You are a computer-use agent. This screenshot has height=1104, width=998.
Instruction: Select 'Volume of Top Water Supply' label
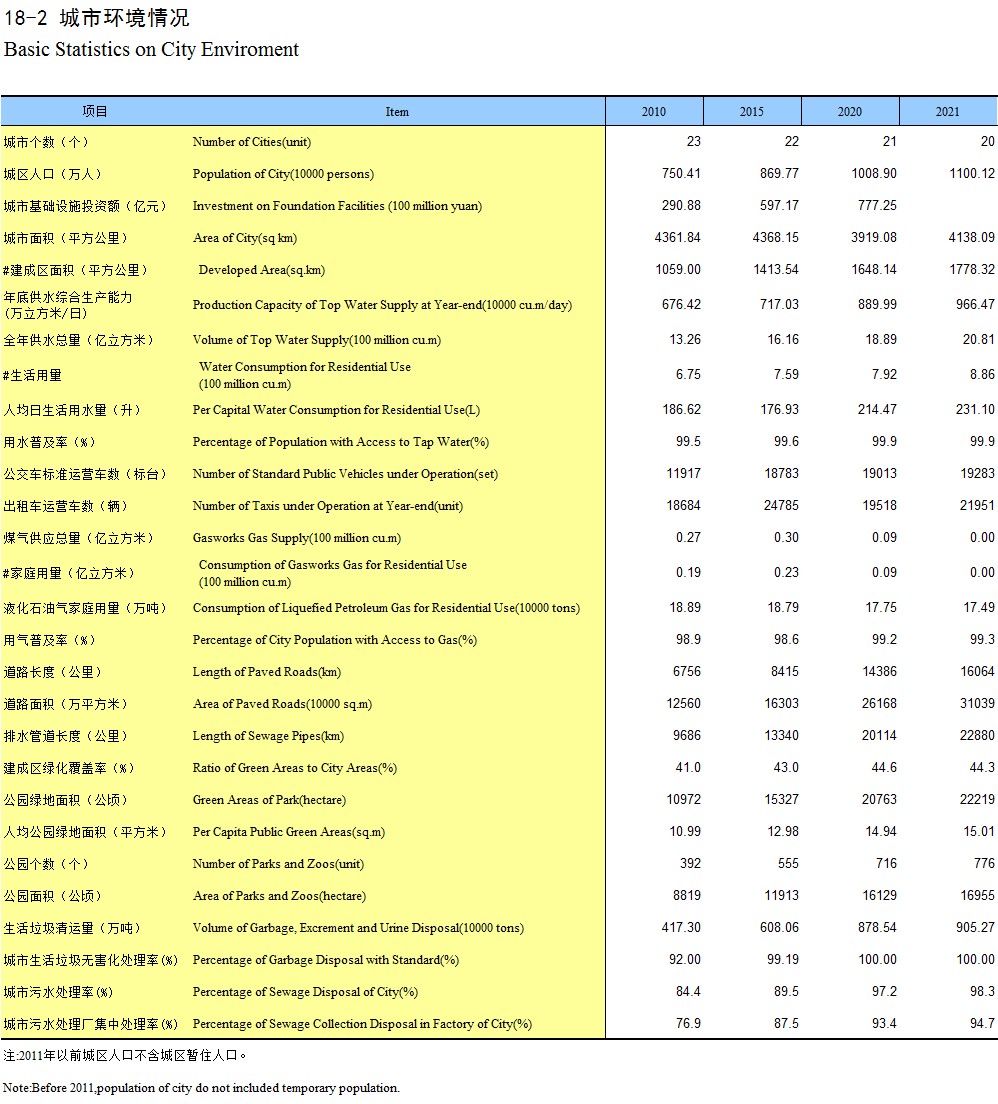click(317, 340)
